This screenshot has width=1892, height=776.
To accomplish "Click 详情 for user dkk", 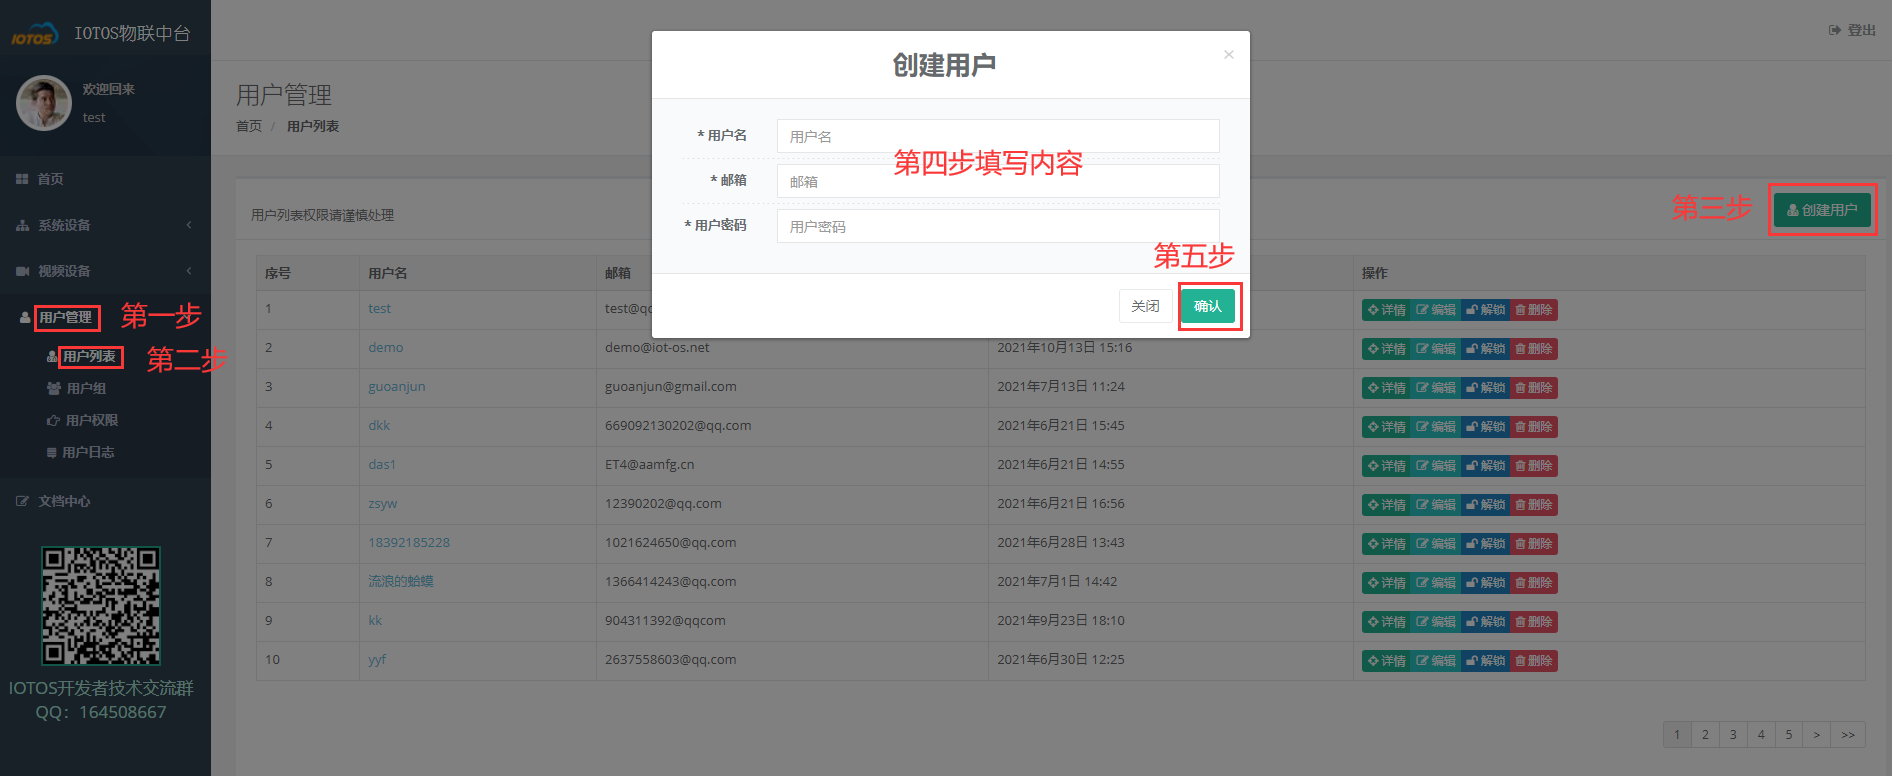I will coord(1386,427).
